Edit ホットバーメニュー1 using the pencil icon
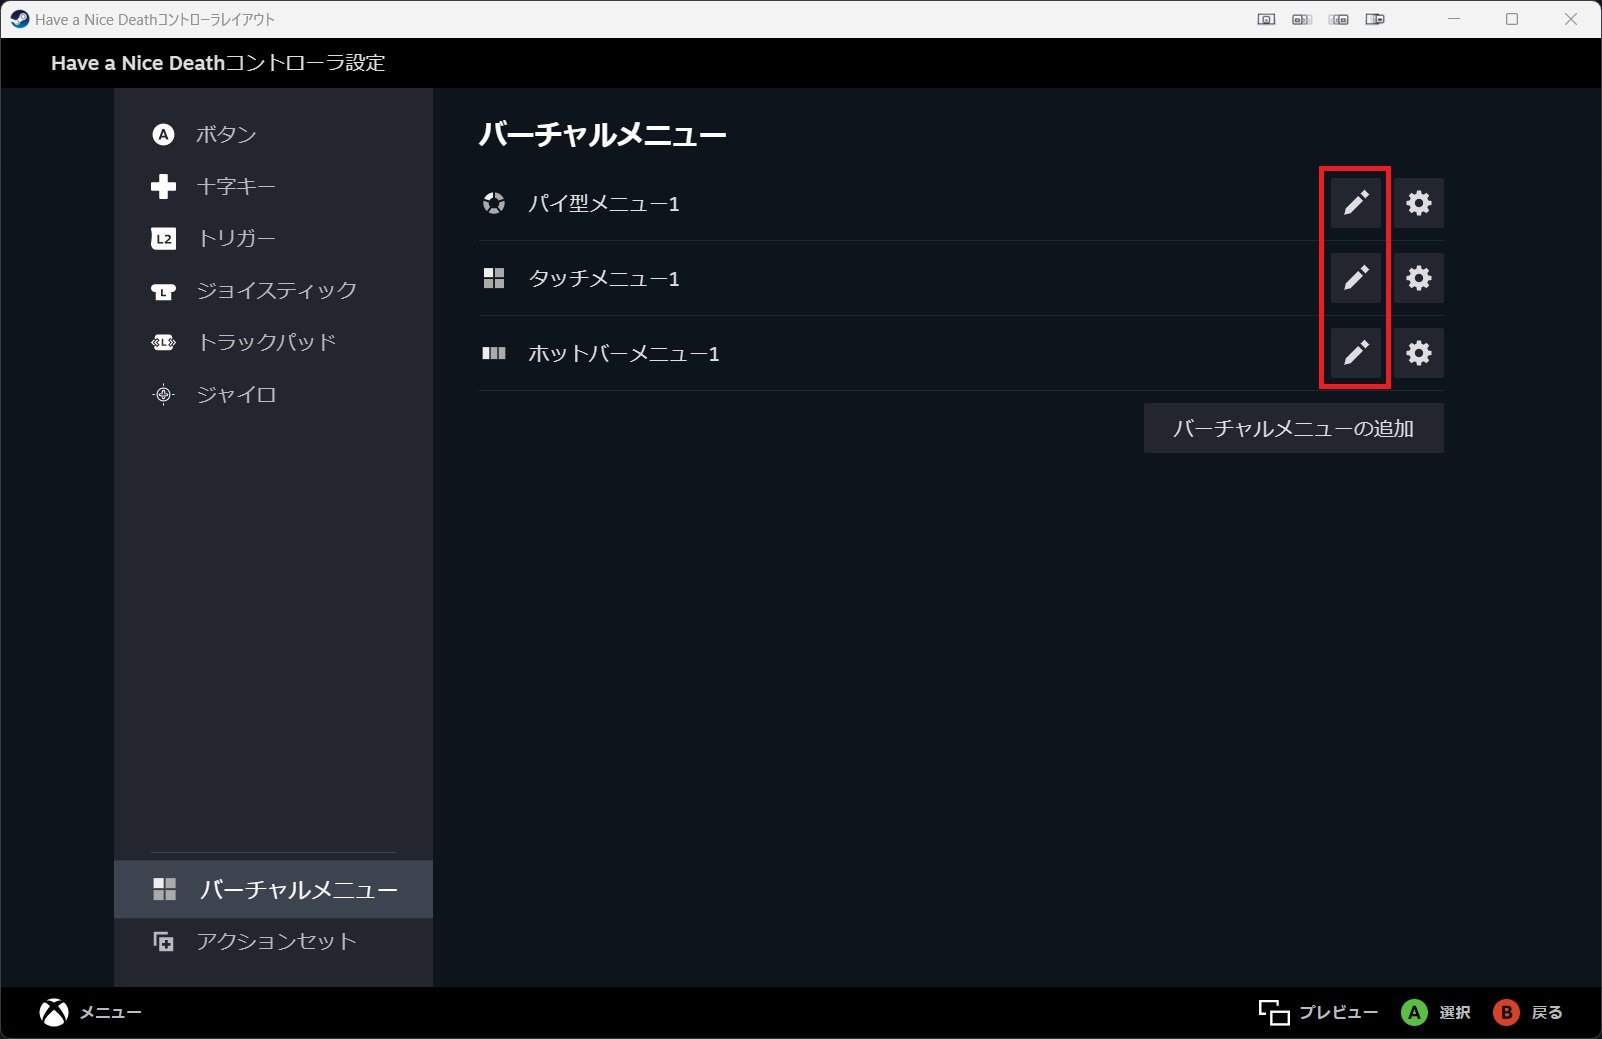This screenshot has height=1039, width=1602. coord(1355,353)
